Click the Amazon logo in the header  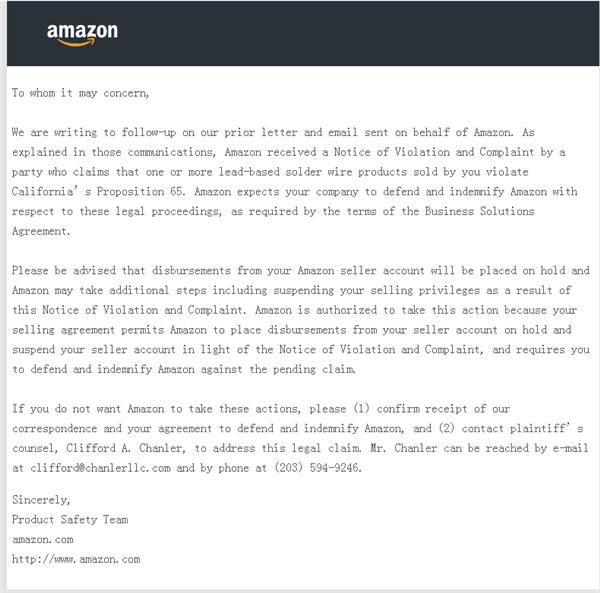[82, 34]
